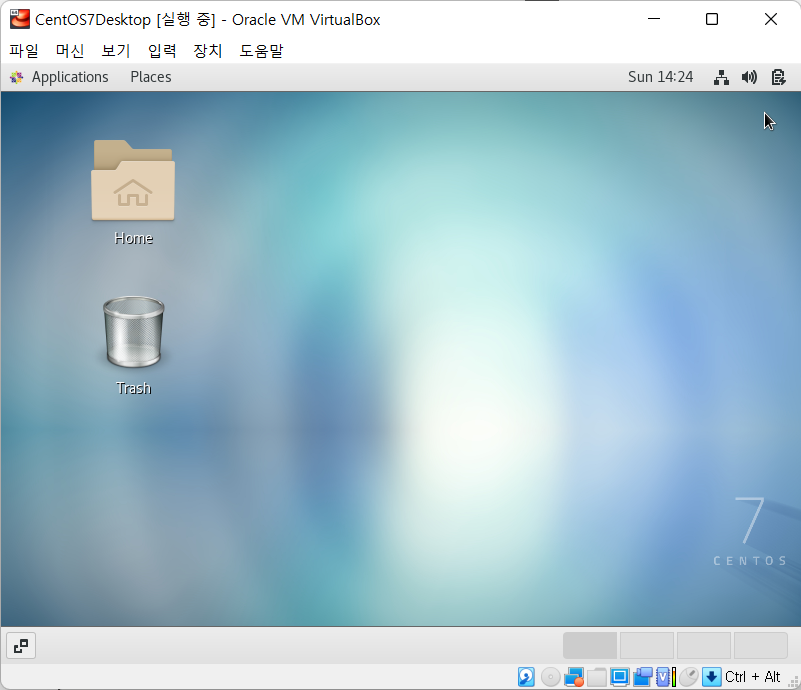Open the 파일 menu in VirtualBox
The image size is (801, 690).
click(x=24, y=51)
